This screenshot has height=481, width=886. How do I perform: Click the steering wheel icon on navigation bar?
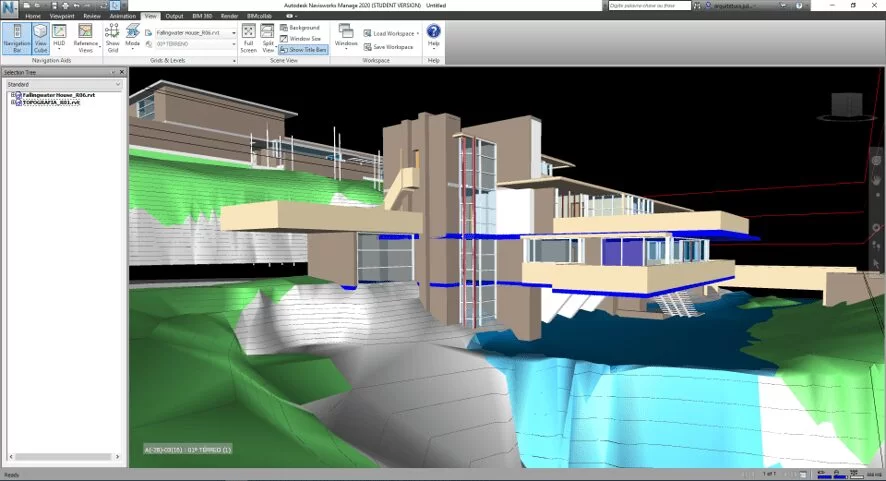pos(876,161)
